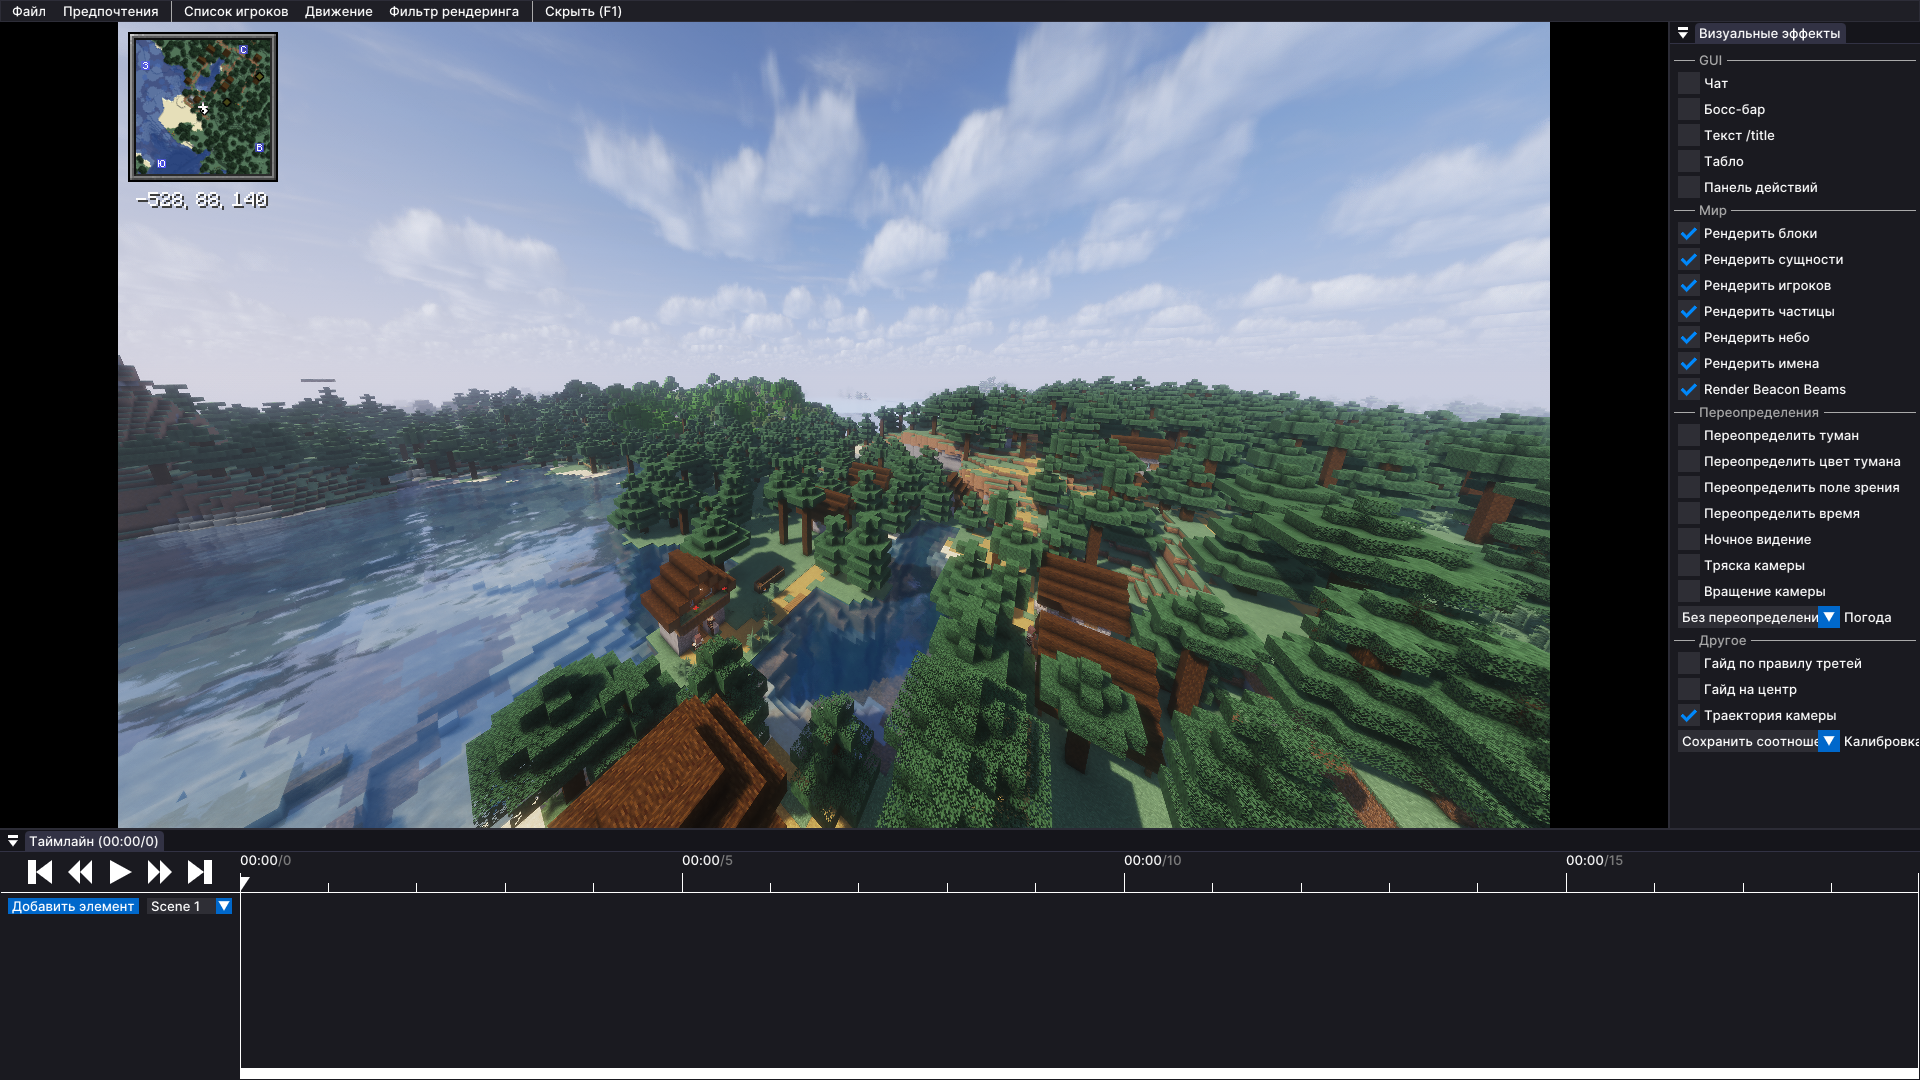The width and height of the screenshot is (1920, 1080).
Task: Enable the Босс-бар checkbox
Action: coord(1689,109)
